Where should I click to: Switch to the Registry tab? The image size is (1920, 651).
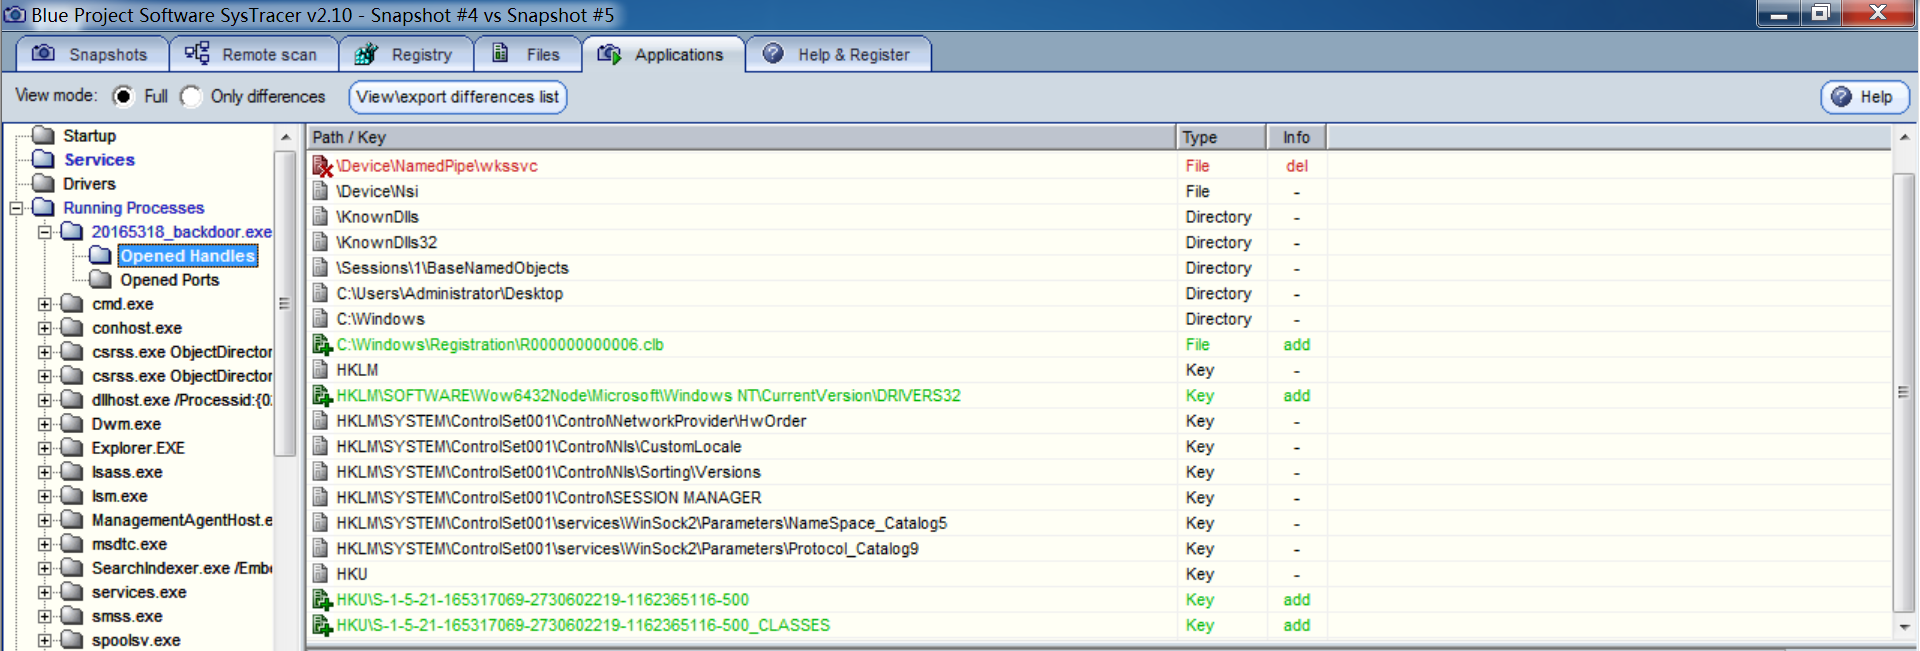pos(406,54)
